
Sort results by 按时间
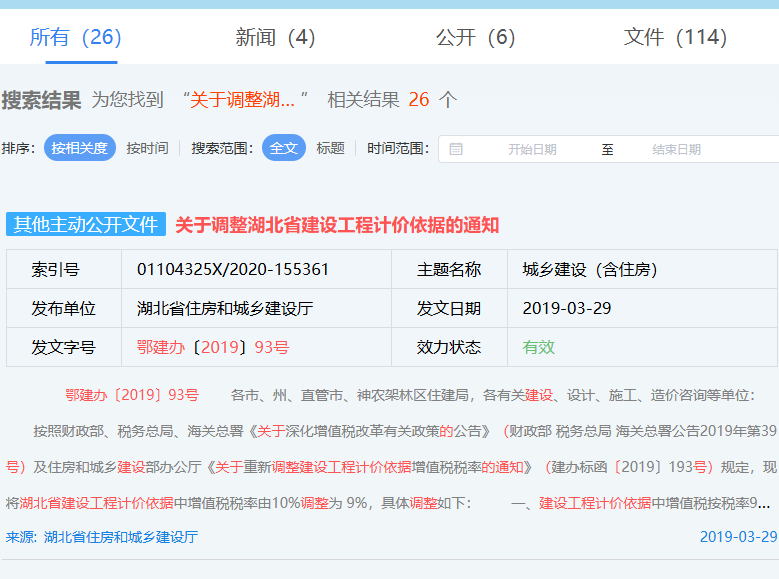(x=147, y=148)
